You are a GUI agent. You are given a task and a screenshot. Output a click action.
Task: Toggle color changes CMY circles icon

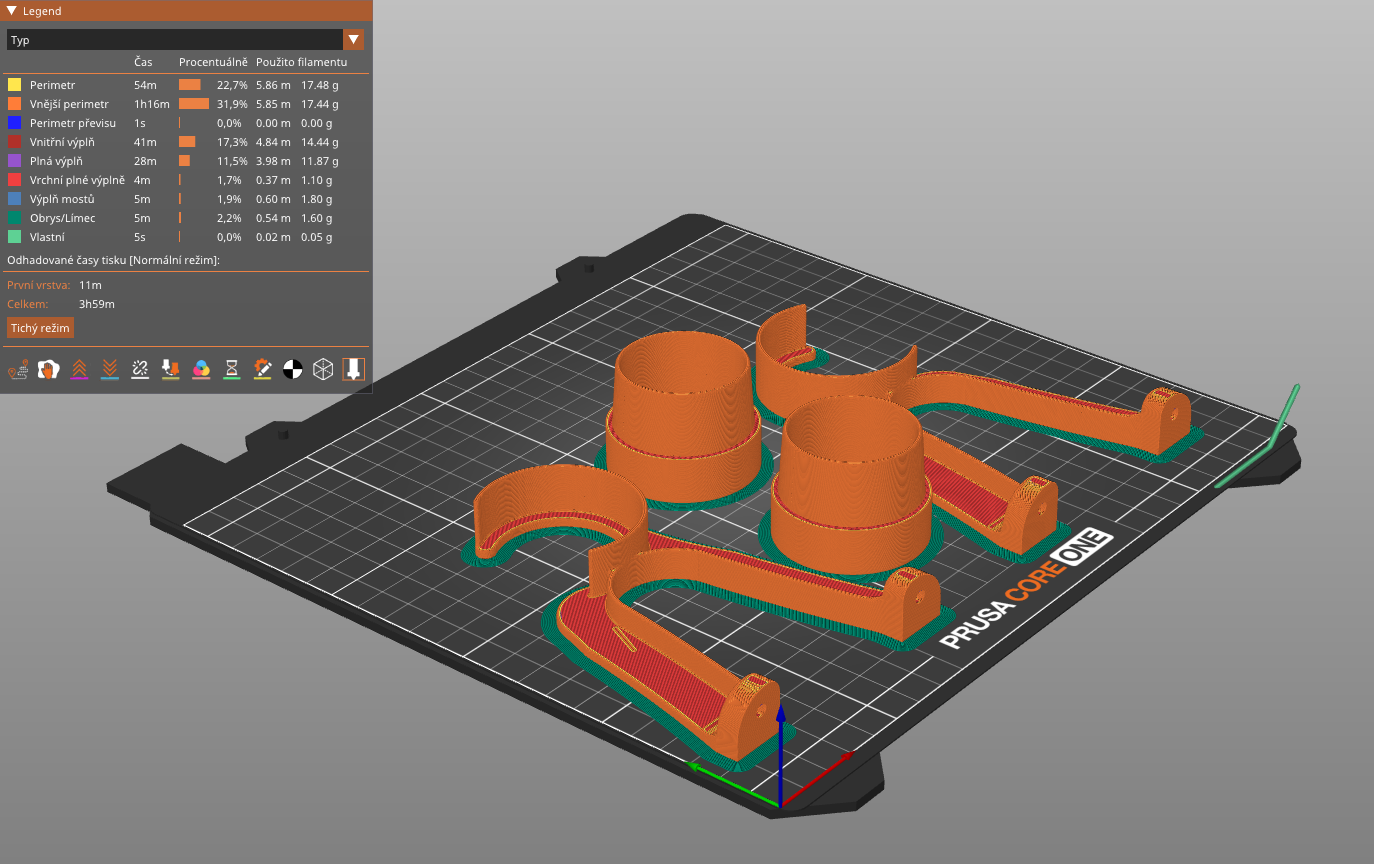[201, 369]
